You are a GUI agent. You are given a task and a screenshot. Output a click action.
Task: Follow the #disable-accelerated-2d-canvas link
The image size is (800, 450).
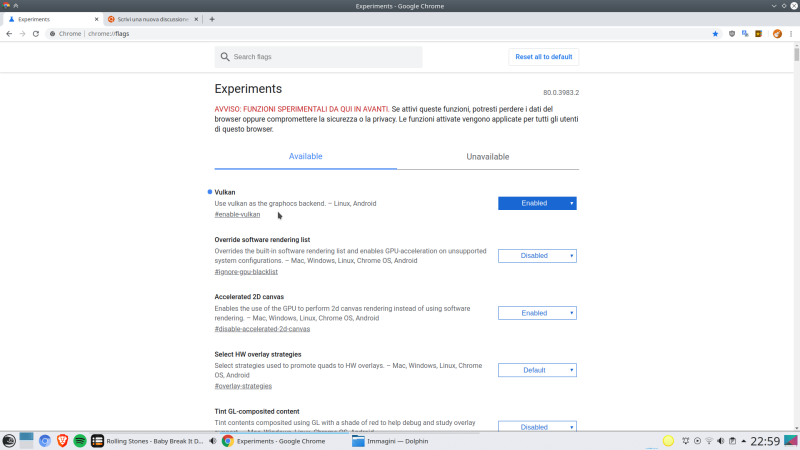pyautogui.click(x=262, y=329)
